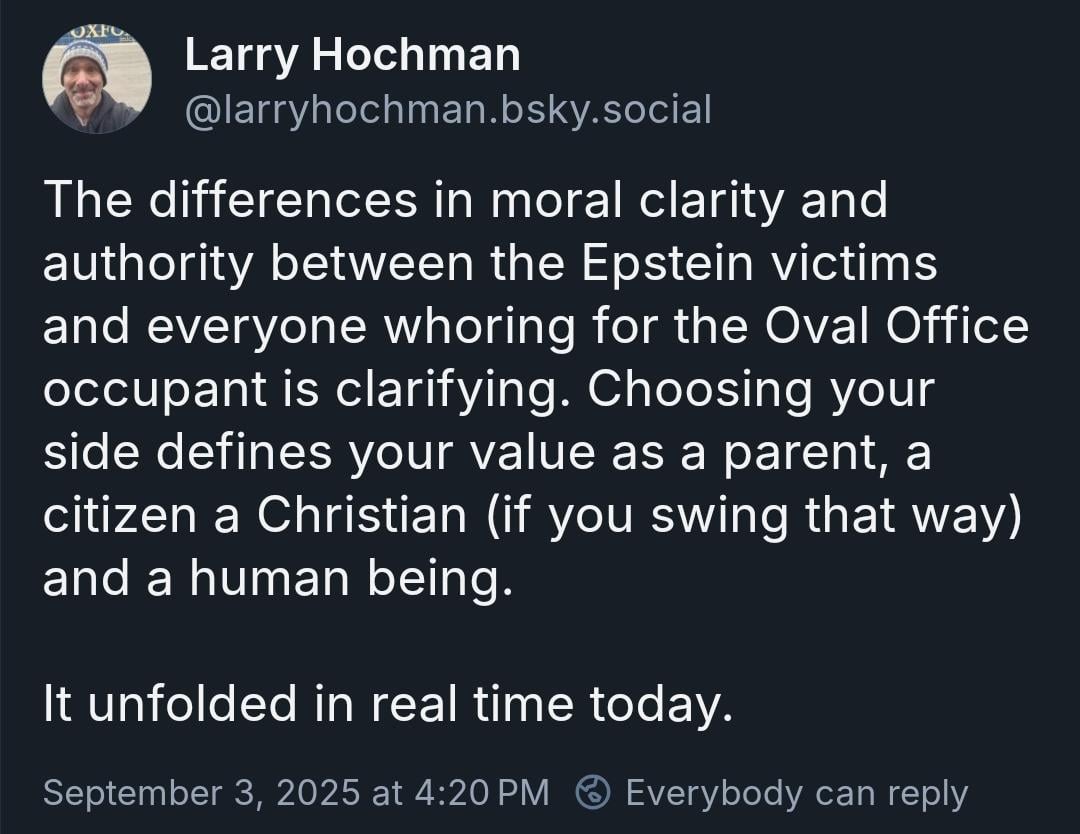The height and width of the screenshot is (834, 1080).
Task: Click the word 'occupant' in post
Action: pos(155,391)
